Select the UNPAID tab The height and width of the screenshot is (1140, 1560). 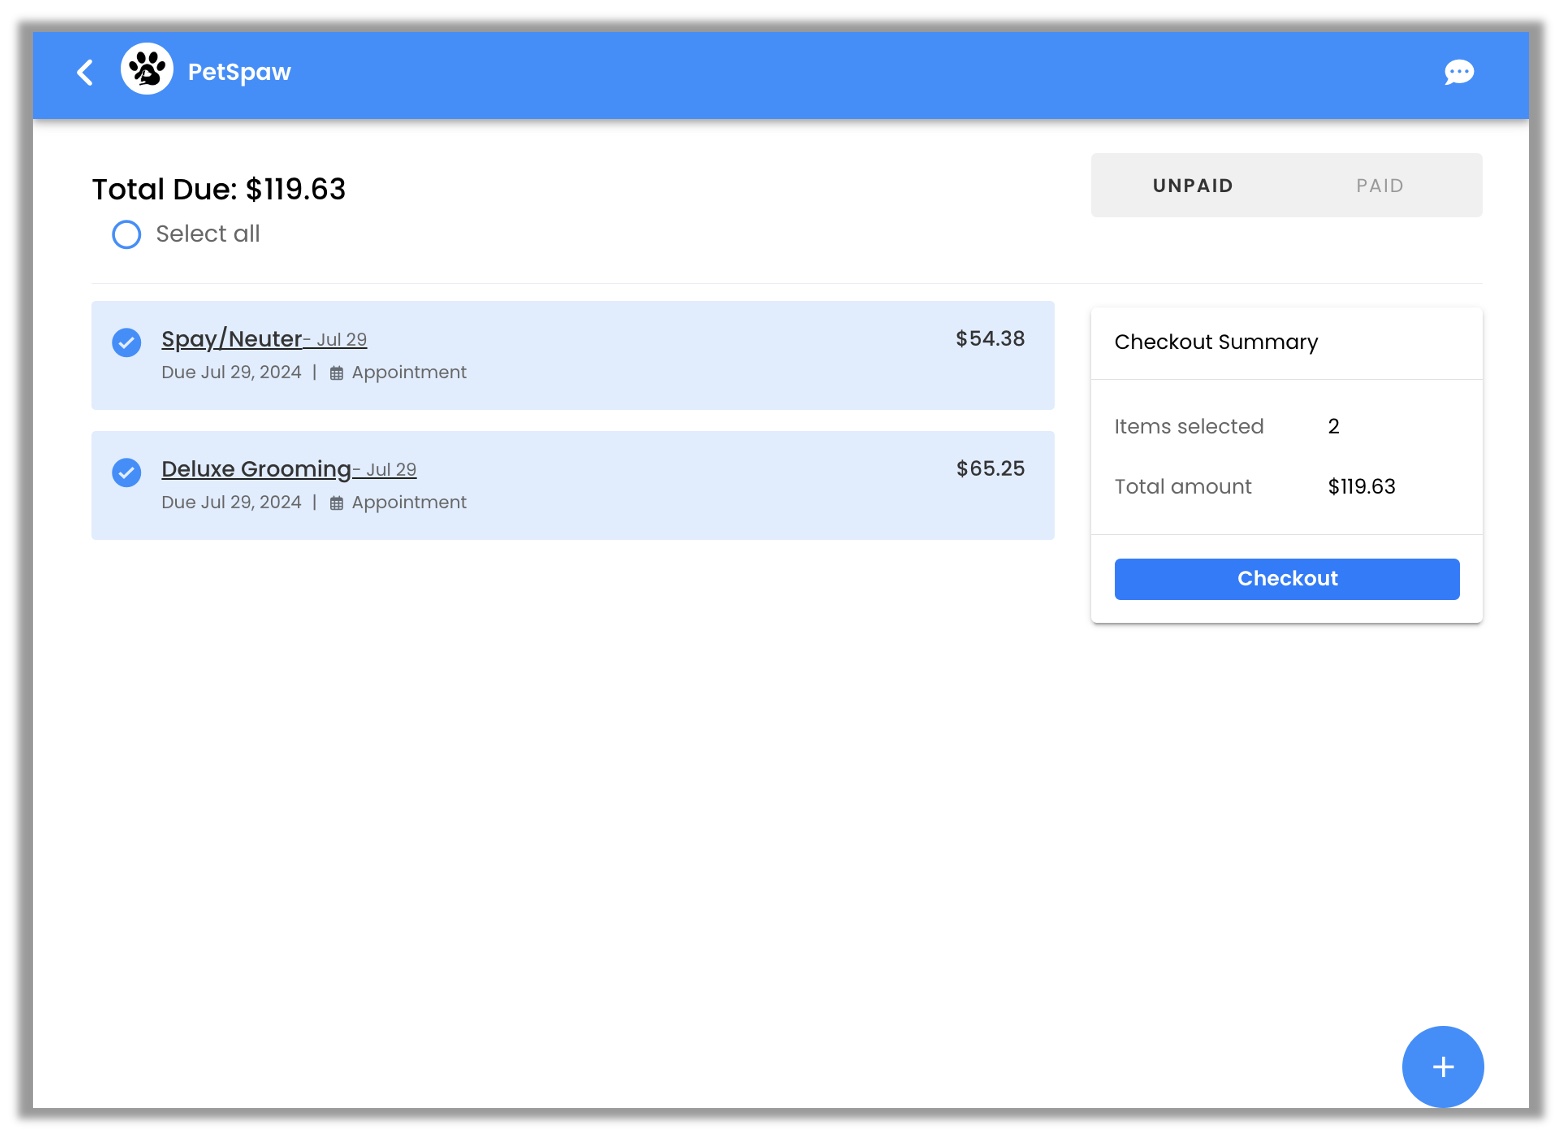(1192, 186)
